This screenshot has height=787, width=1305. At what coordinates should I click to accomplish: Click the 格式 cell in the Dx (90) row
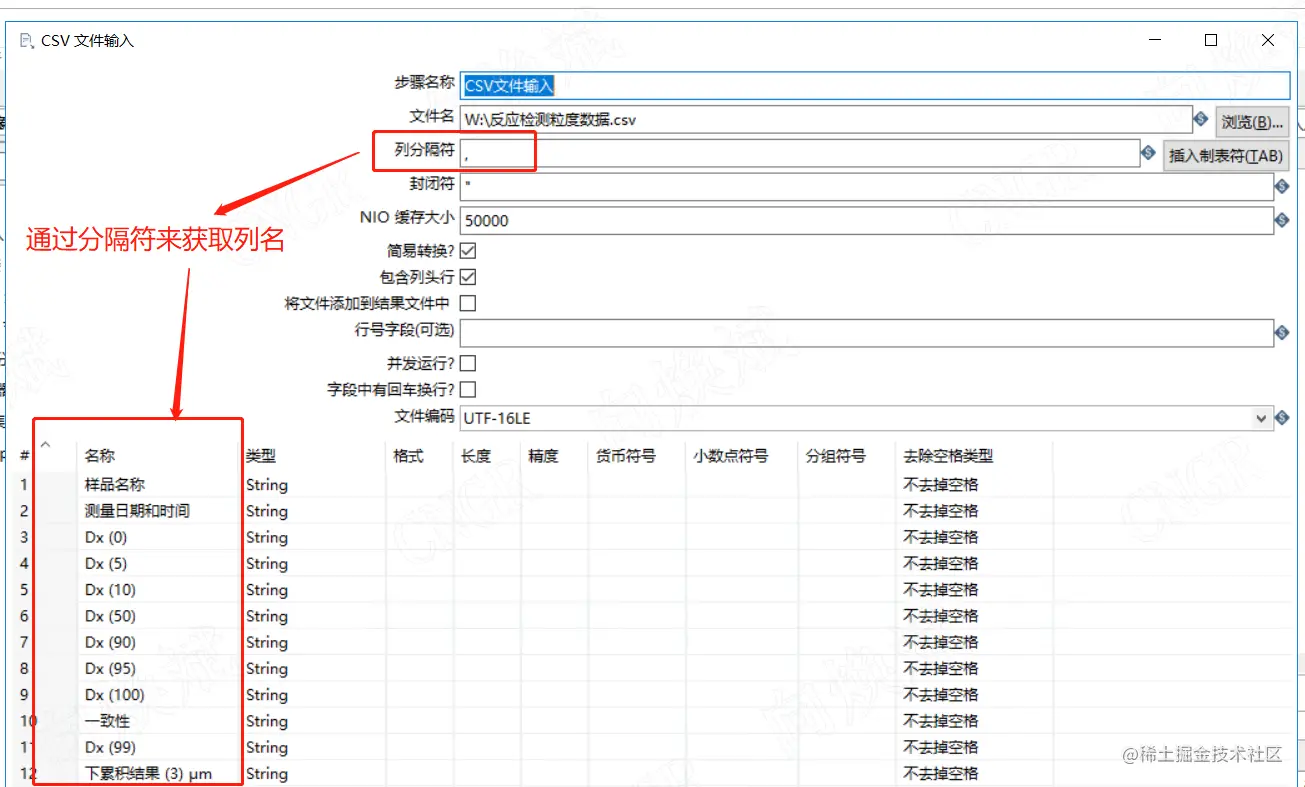[x=420, y=642]
